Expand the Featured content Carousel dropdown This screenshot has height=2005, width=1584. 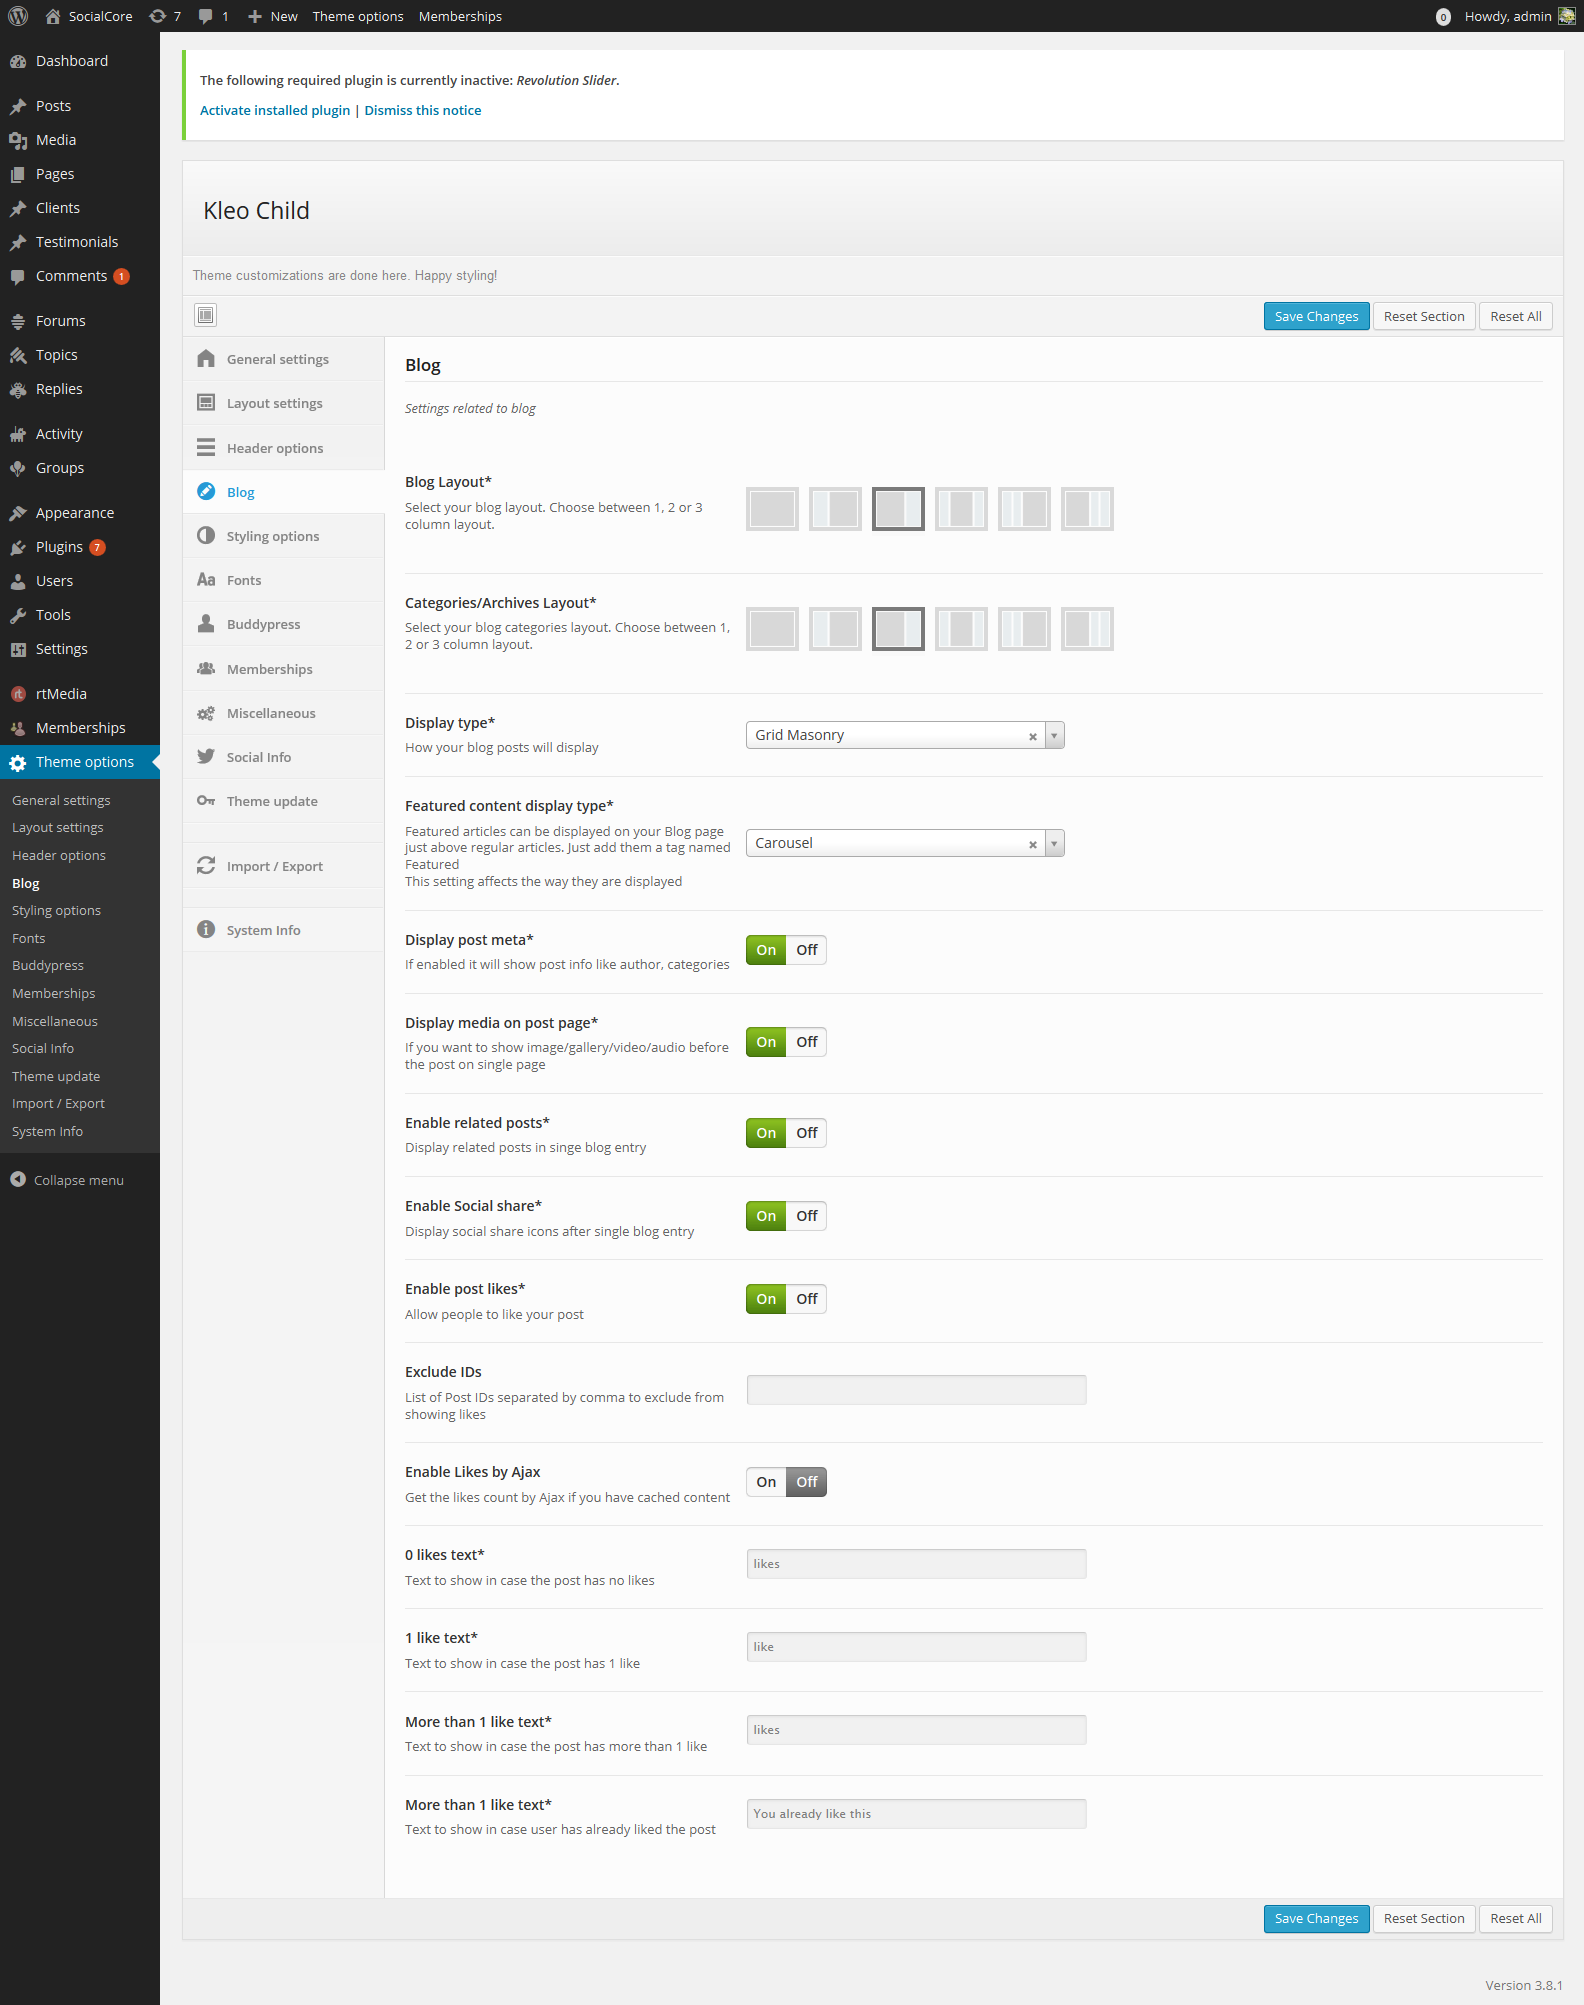coord(1054,844)
